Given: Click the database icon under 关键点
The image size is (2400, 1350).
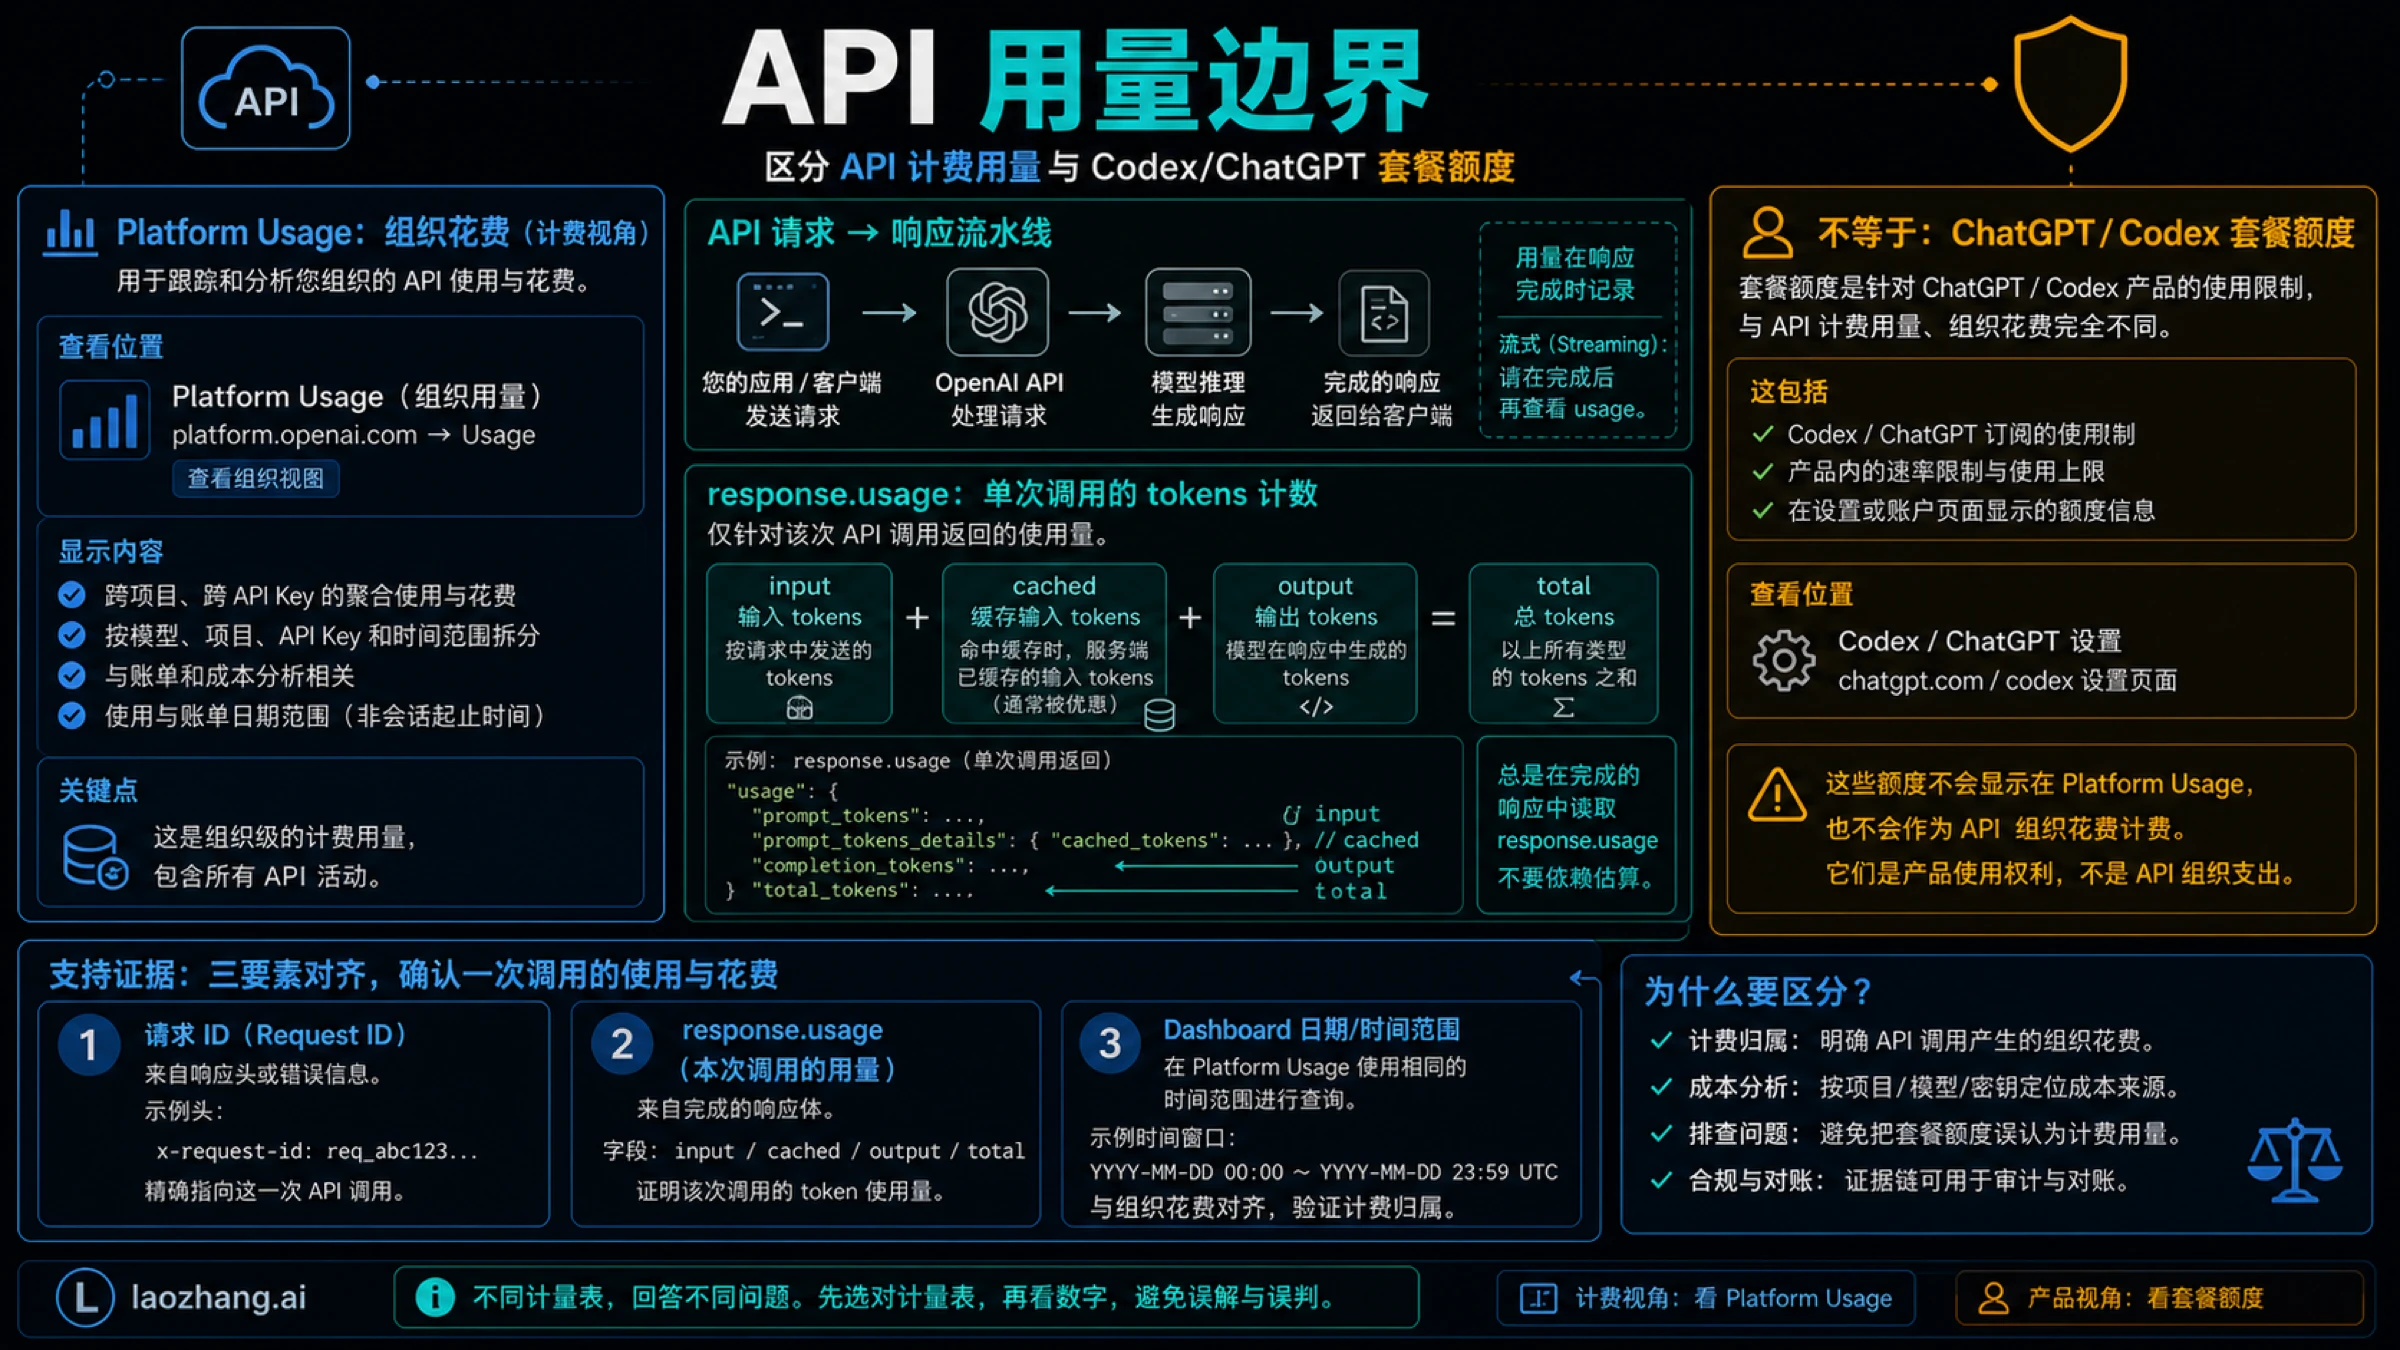Looking at the screenshot, I should pos(95,857).
